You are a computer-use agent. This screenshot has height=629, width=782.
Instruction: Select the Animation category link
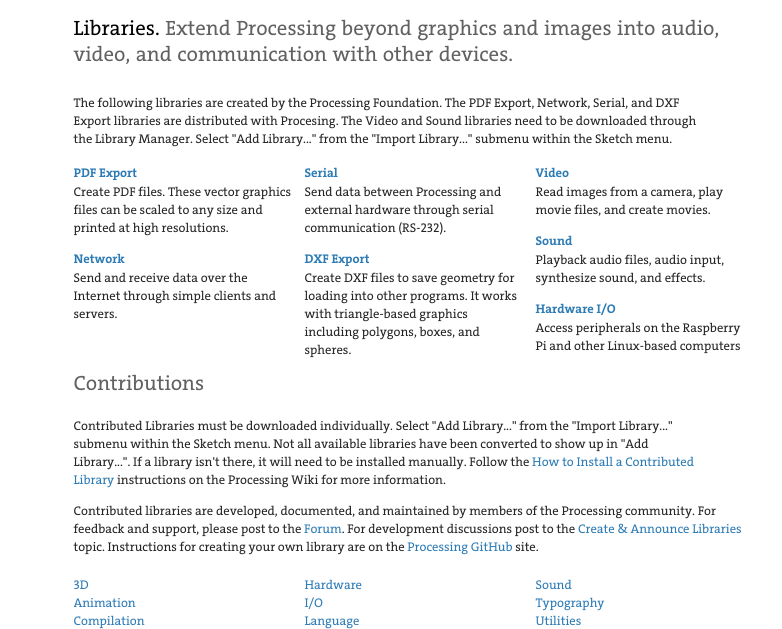pos(104,603)
